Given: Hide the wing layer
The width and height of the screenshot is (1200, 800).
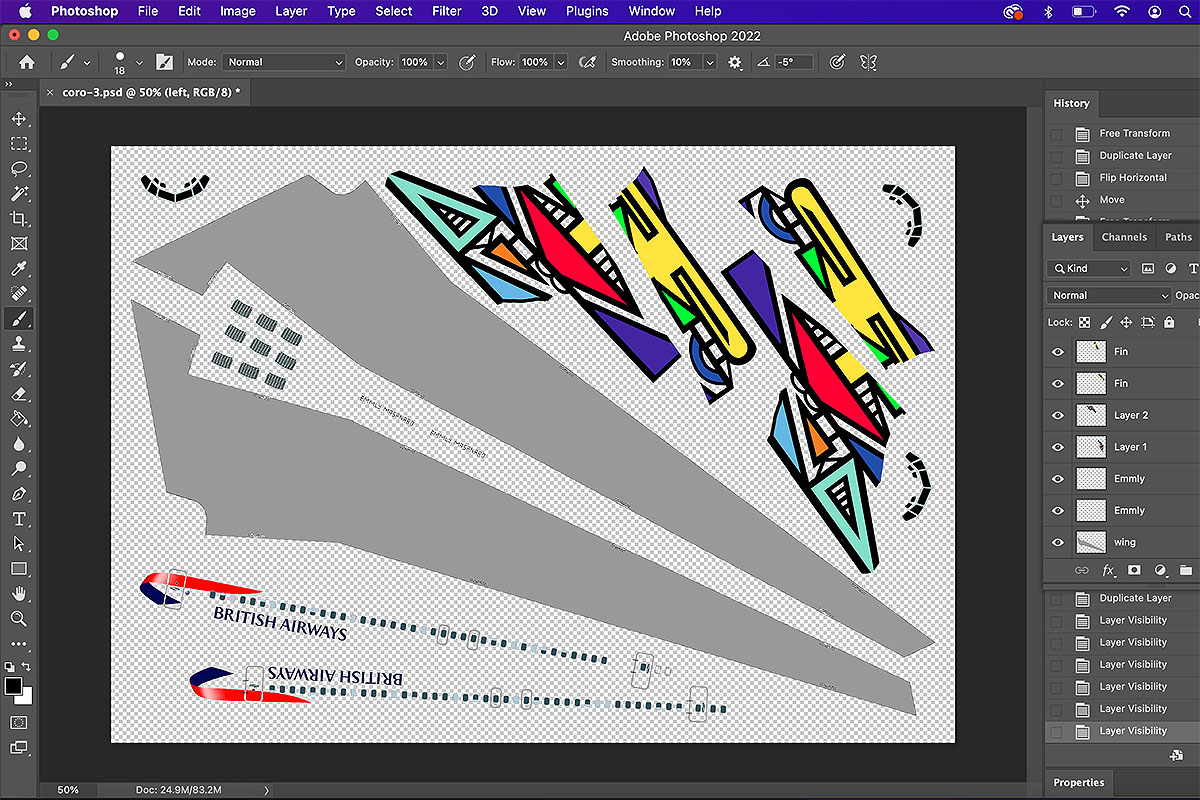Looking at the screenshot, I should pyautogui.click(x=1058, y=542).
